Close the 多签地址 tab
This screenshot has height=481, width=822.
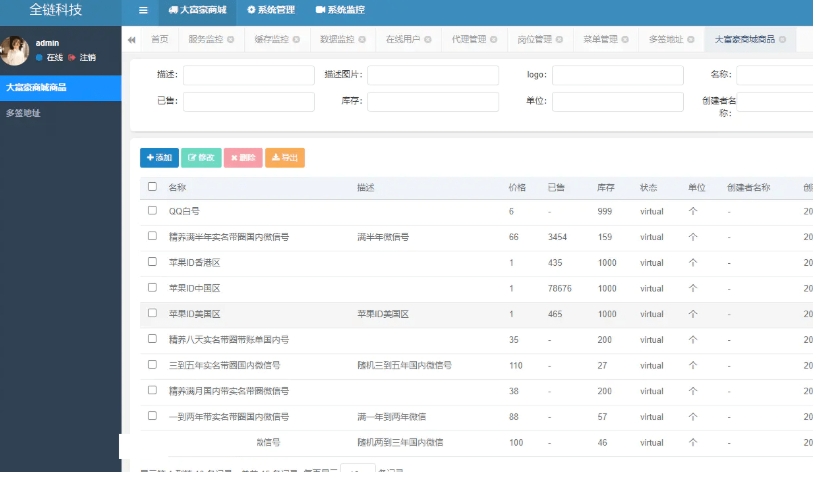pyautogui.click(x=690, y=39)
